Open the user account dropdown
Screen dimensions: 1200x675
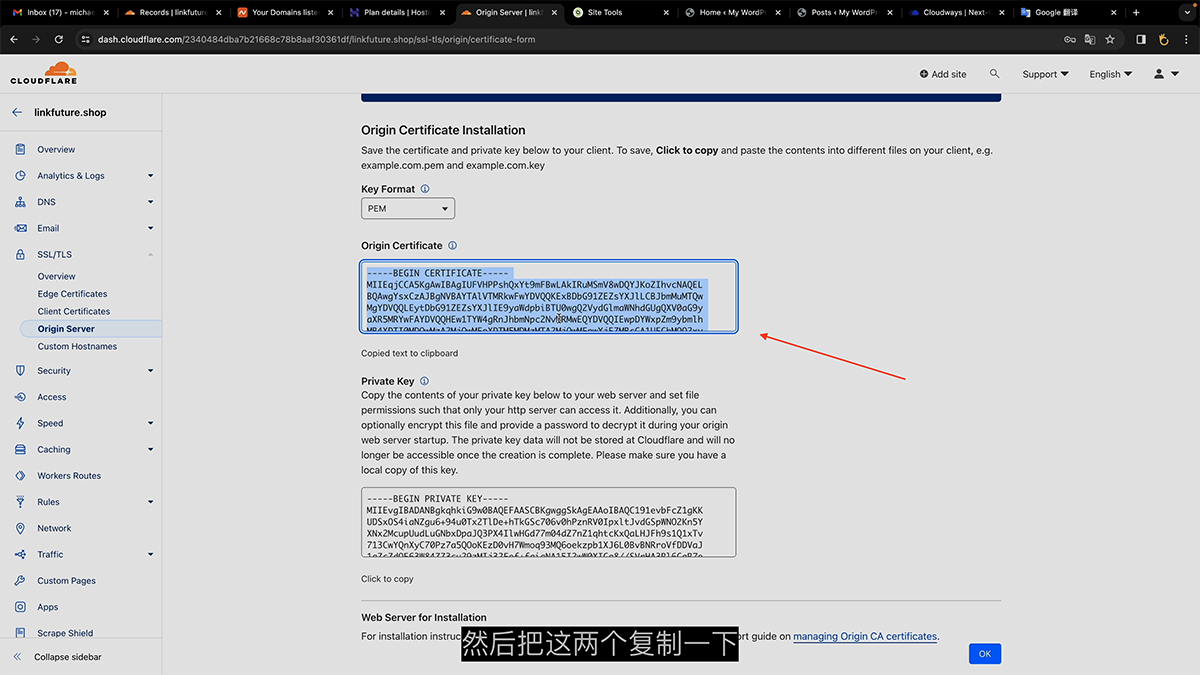(1165, 74)
